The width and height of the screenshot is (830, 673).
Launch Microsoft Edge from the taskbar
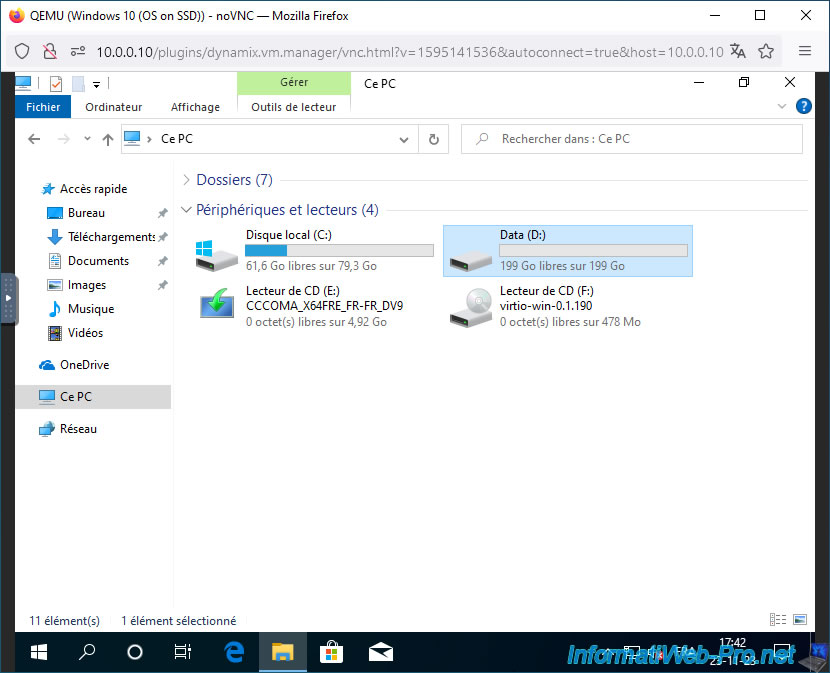coord(234,652)
